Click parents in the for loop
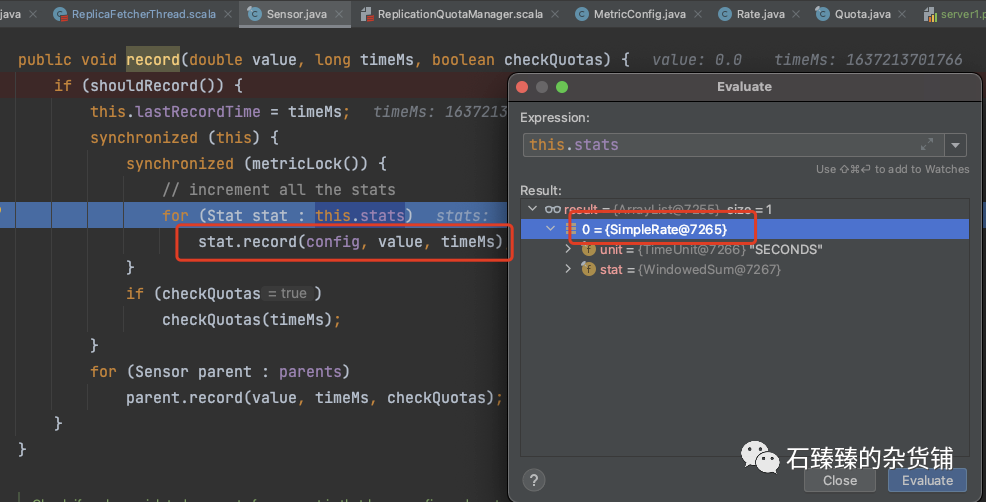This screenshot has width=986, height=502. pos(309,372)
